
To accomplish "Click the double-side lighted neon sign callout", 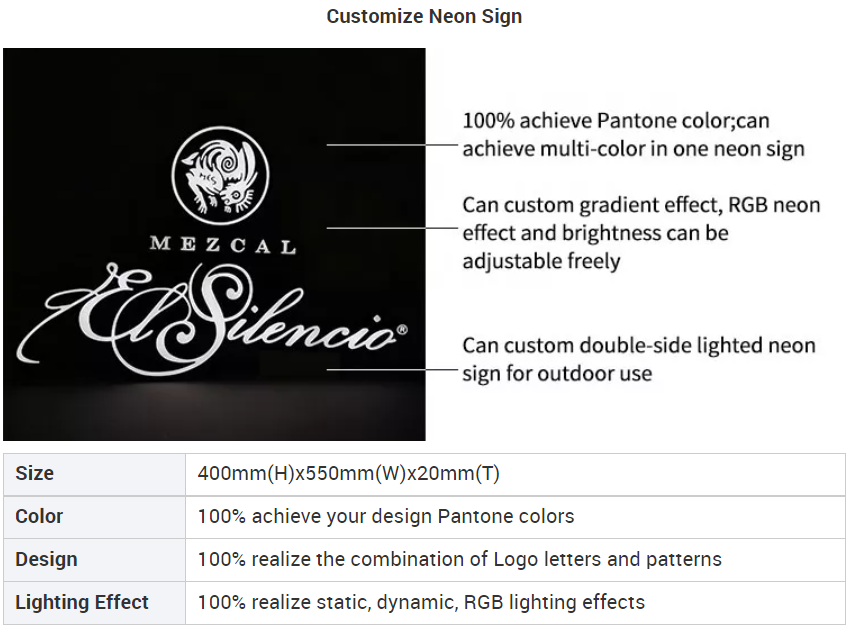I will pyautogui.click(x=639, y=359).
